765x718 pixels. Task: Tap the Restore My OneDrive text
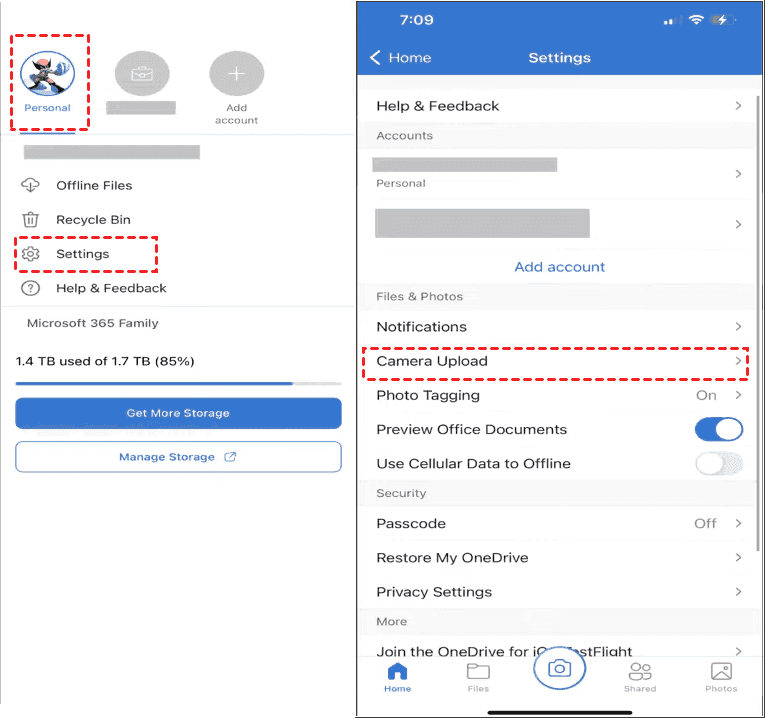coord(452,558)
